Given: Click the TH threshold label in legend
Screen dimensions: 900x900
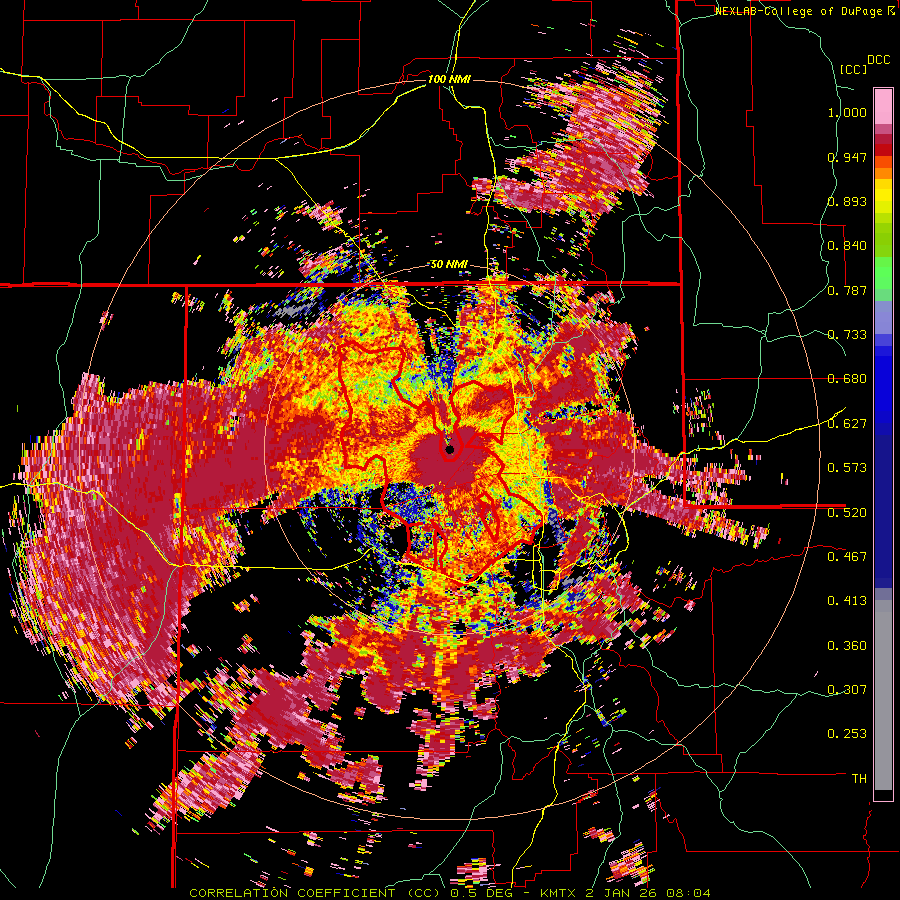Looking at the screenshot, I should click(859, 778).
